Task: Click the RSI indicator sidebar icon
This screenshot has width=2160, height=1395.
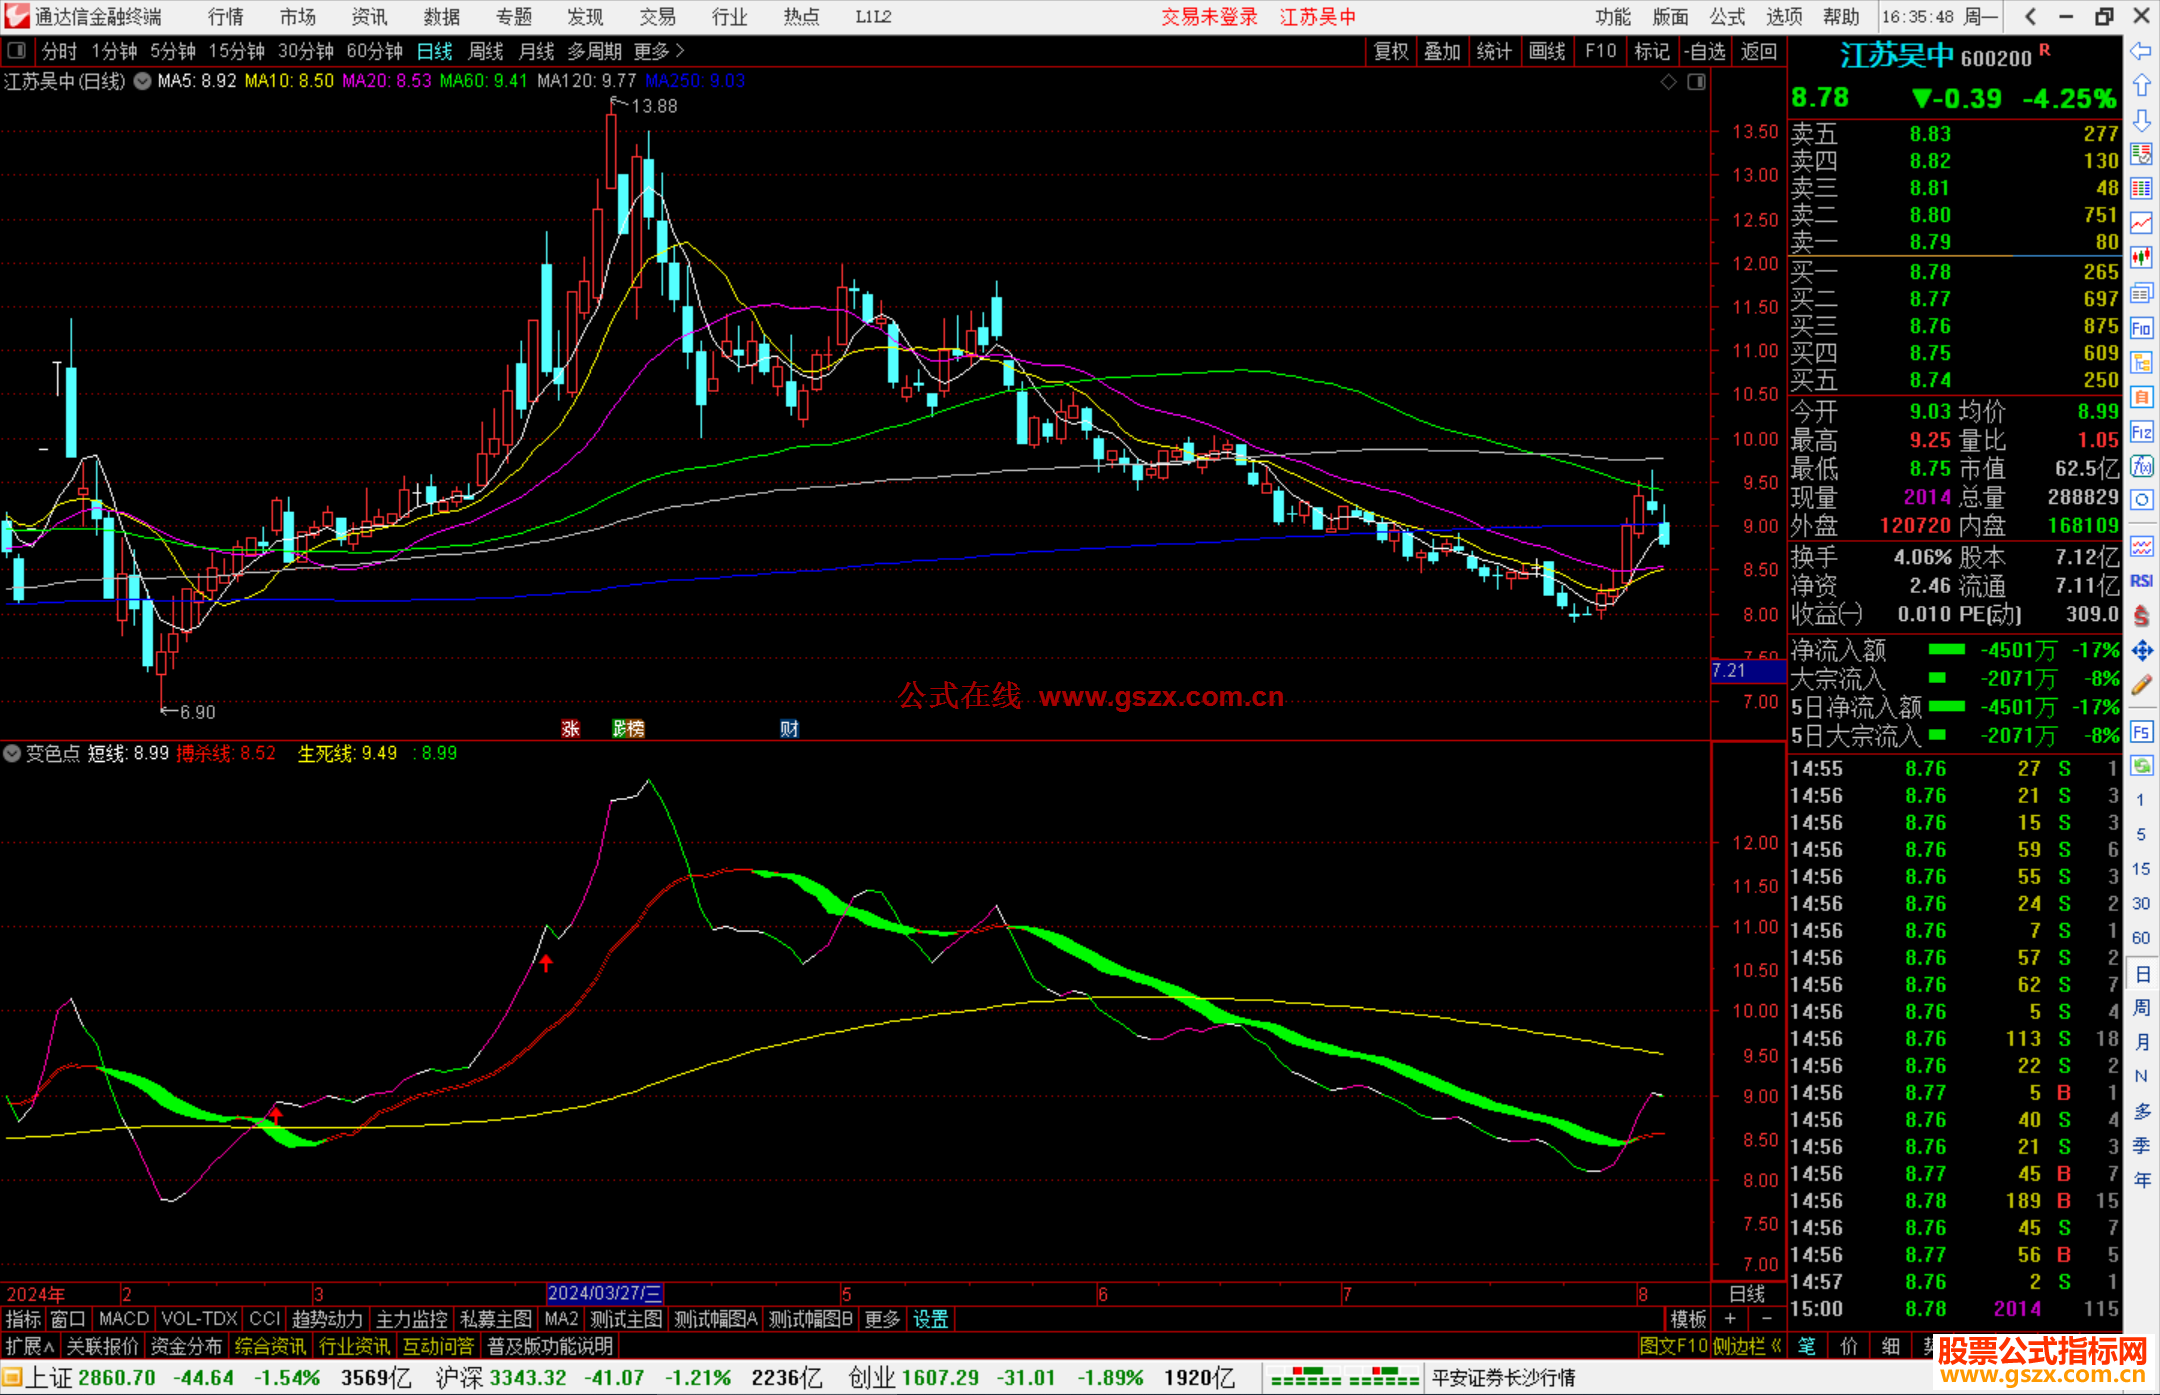Action: click(2141, 581)
